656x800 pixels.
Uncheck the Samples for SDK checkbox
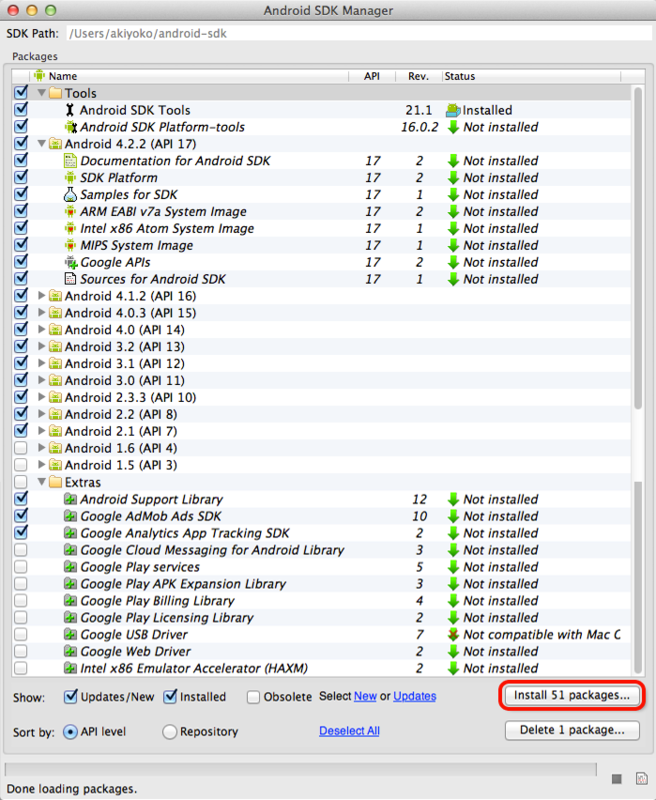coord(21,194)
